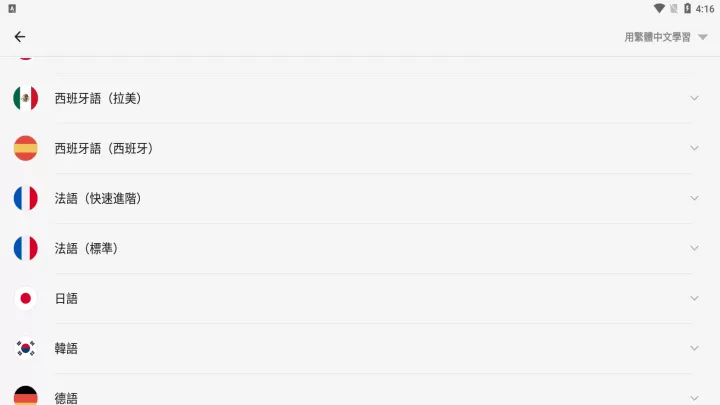Expand the 韓語 row chevron
Image resolution: width=720 pixels, height=405 pixels.
tap(694, 348)
